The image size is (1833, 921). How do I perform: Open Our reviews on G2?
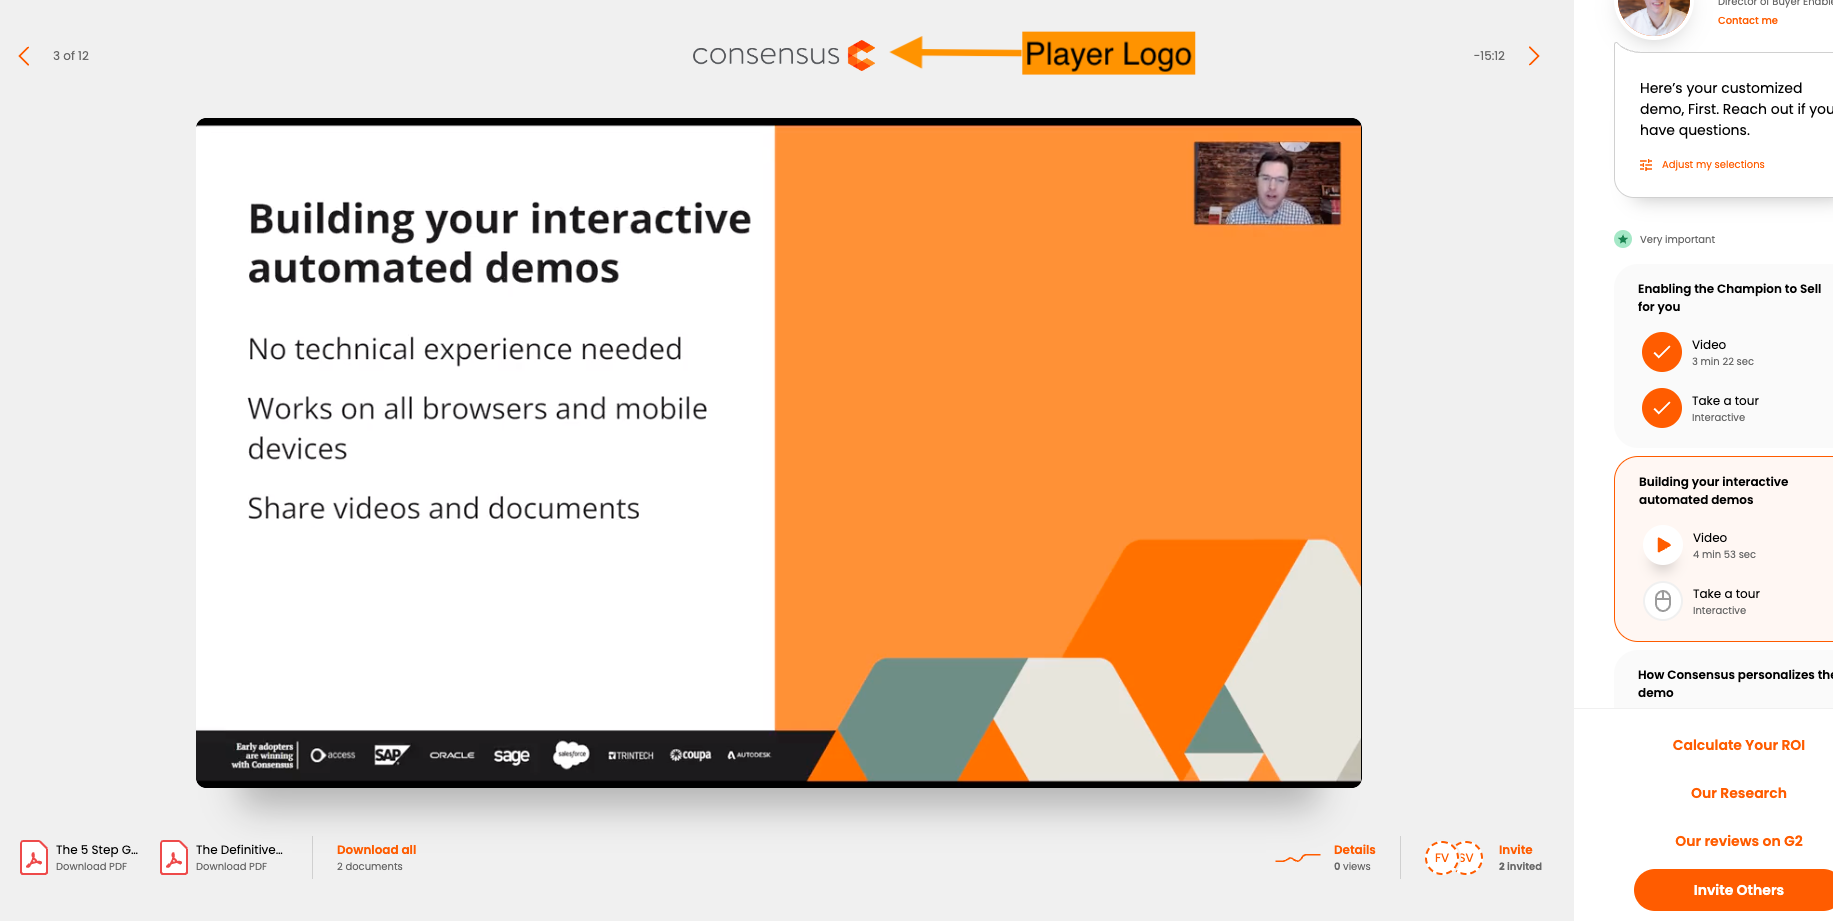tap(1738, 841)
